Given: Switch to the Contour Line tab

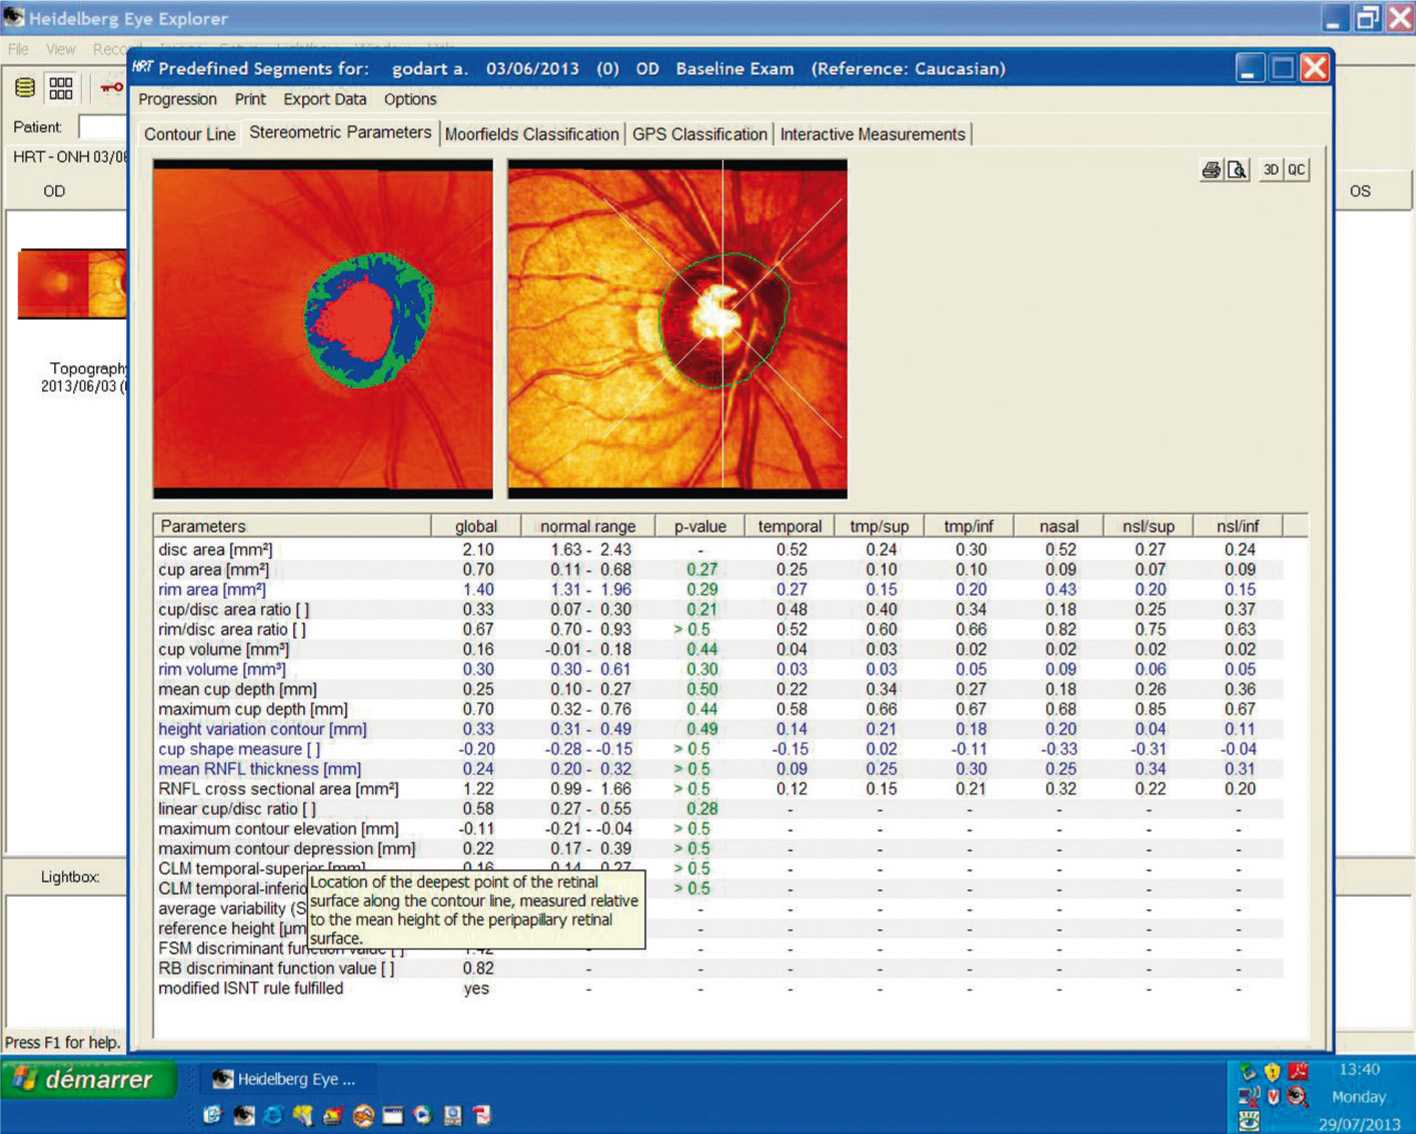Looking at the screenshot, I should [x=190, y=134].
